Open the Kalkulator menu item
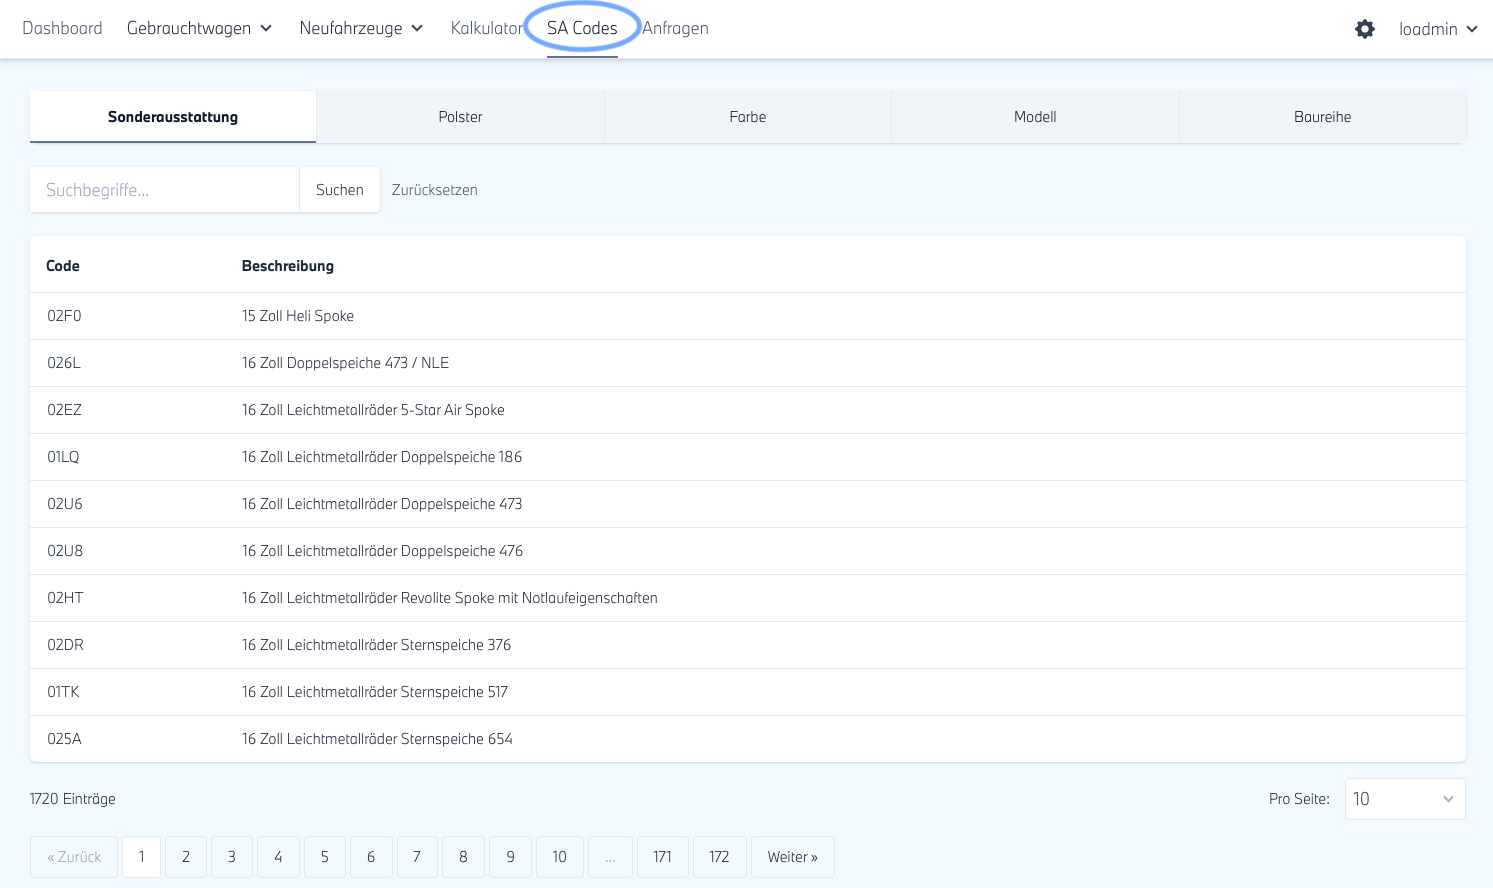 (x=486, y=28)
